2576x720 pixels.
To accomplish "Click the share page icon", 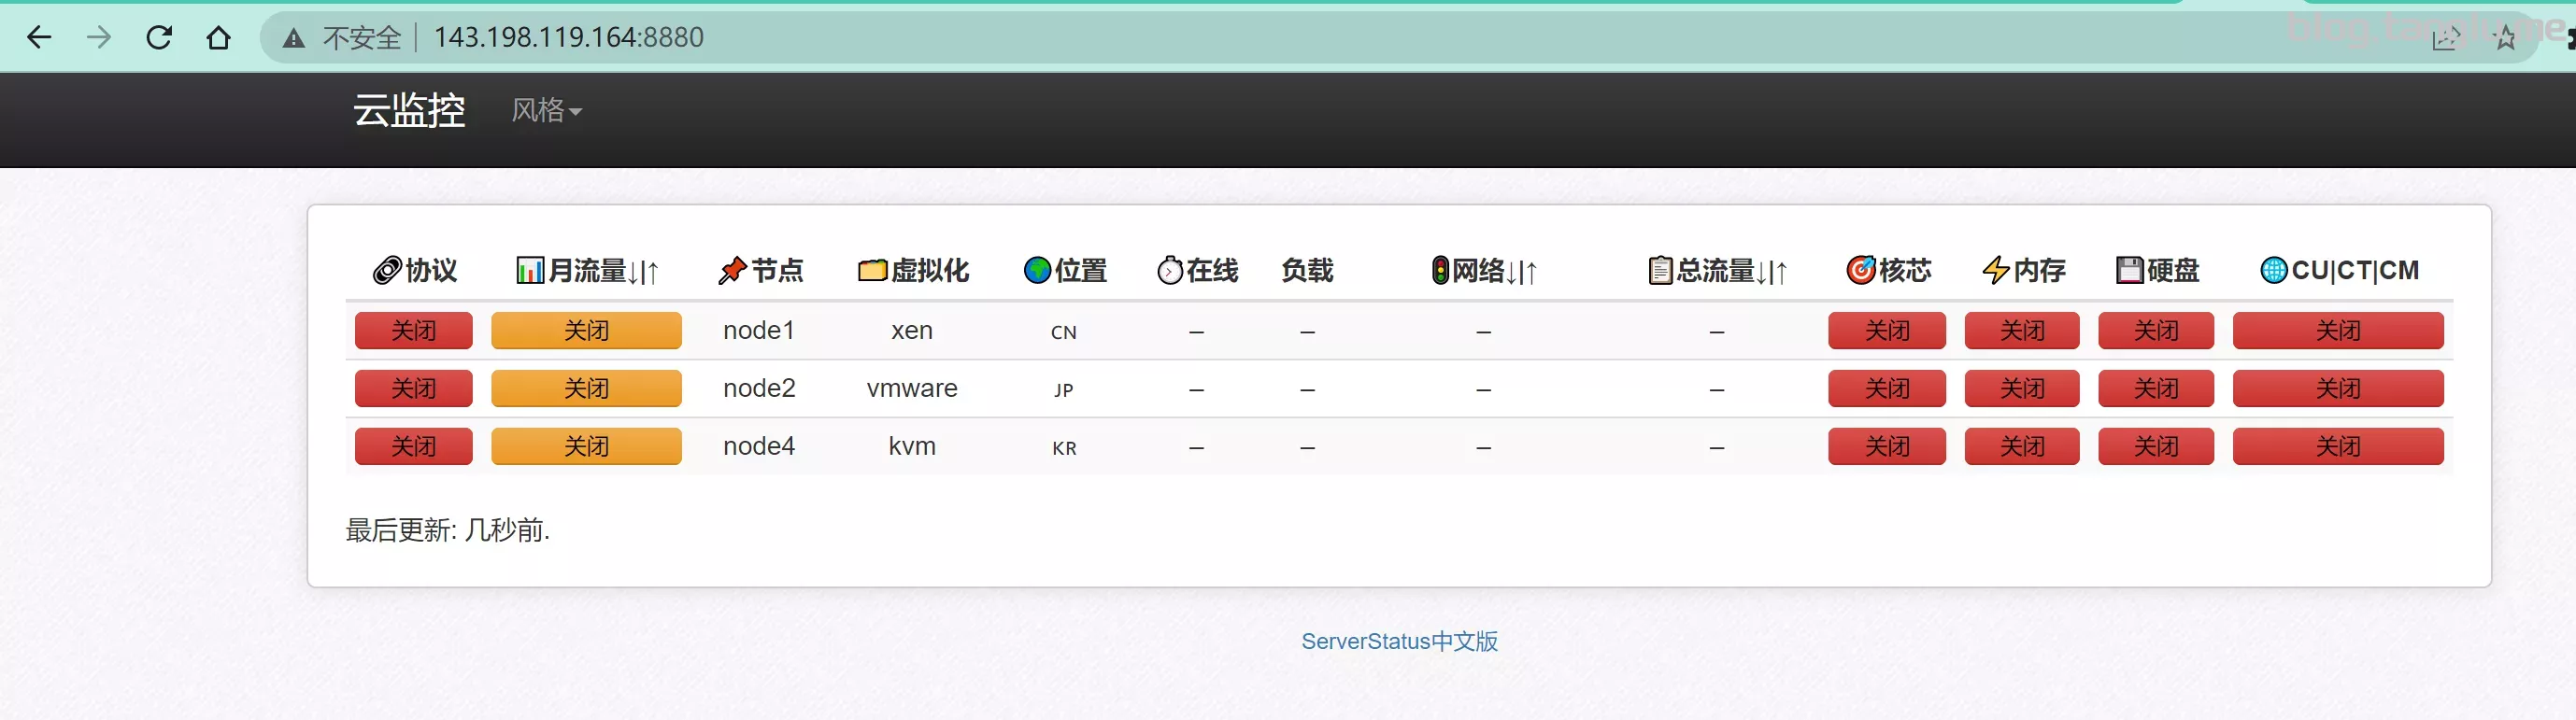I will [x=2445, y=39].
